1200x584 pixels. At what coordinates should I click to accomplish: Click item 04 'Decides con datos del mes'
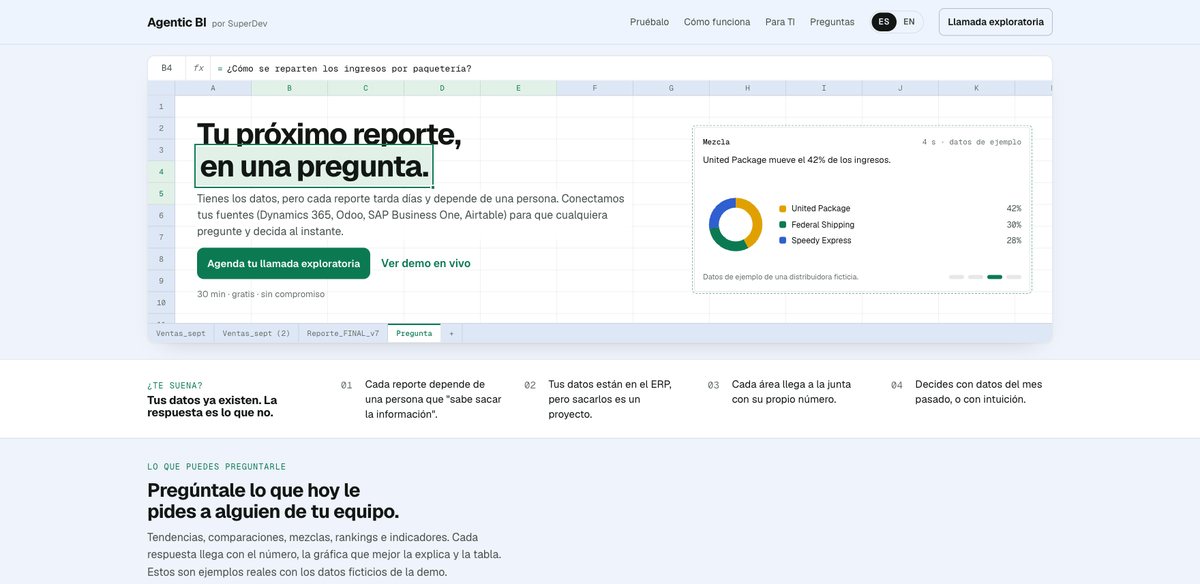tap(978, 391)
